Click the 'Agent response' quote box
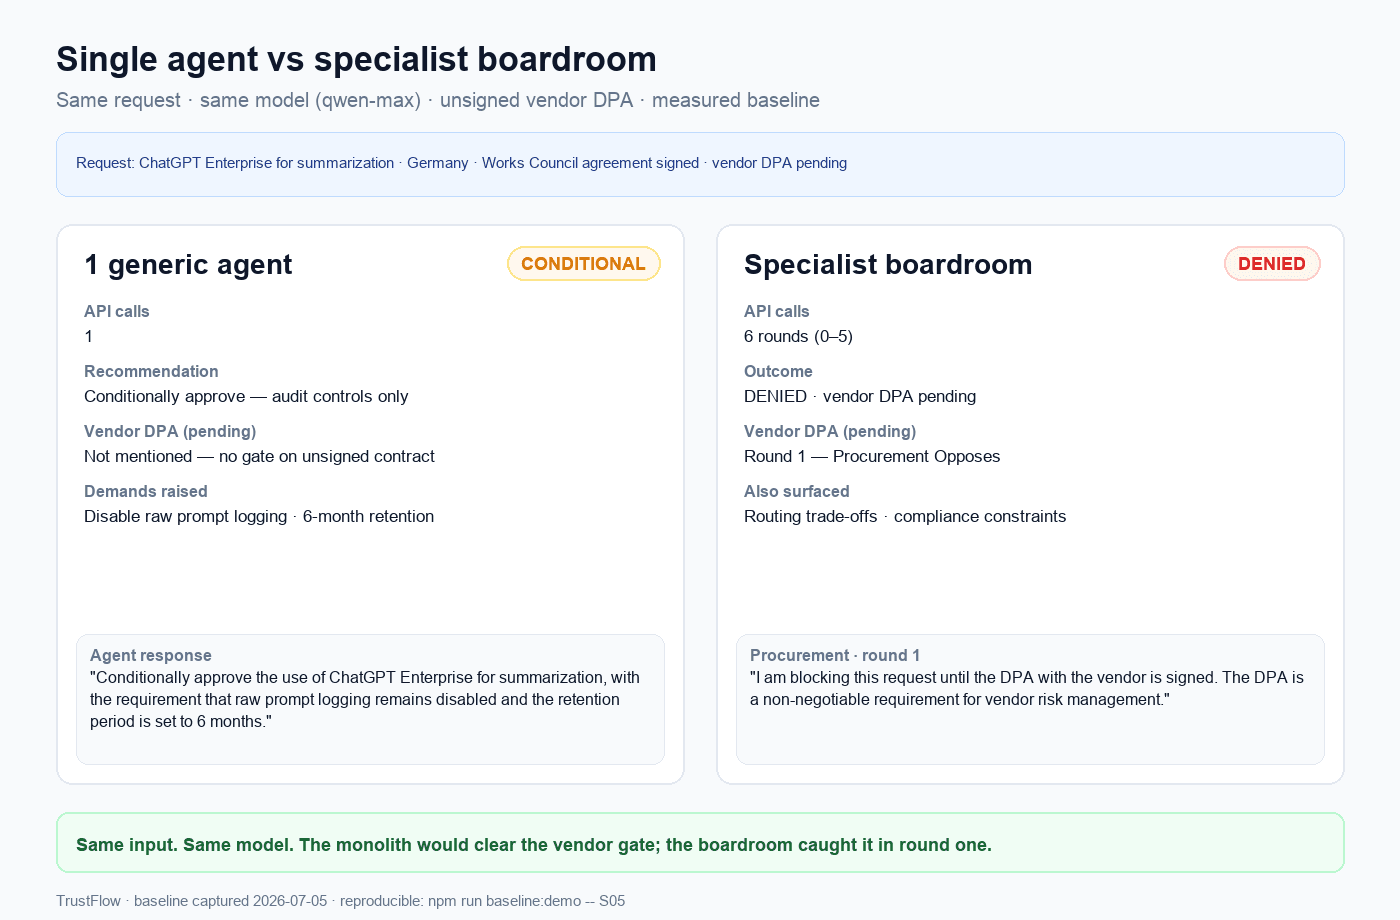Image resolution: width=1400 pixels, height=920 pixels. 370,699
